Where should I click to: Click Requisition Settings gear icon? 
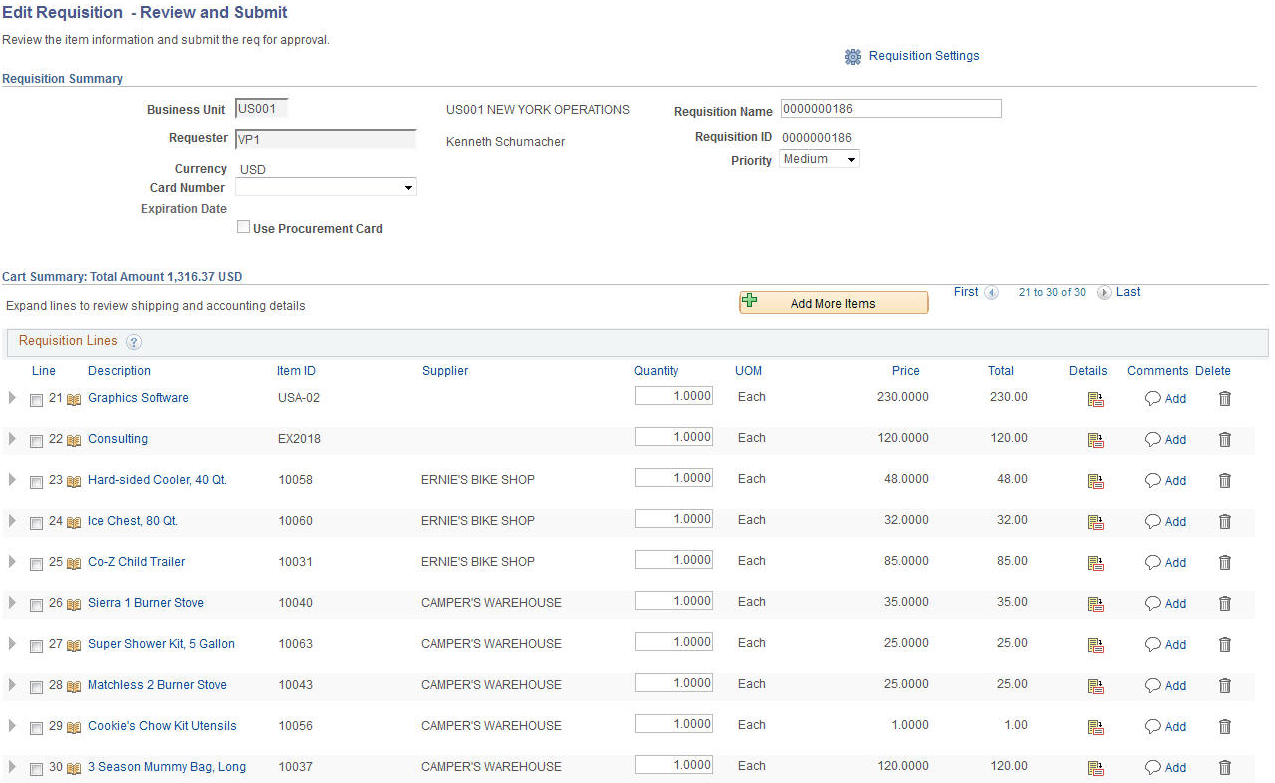853,57
